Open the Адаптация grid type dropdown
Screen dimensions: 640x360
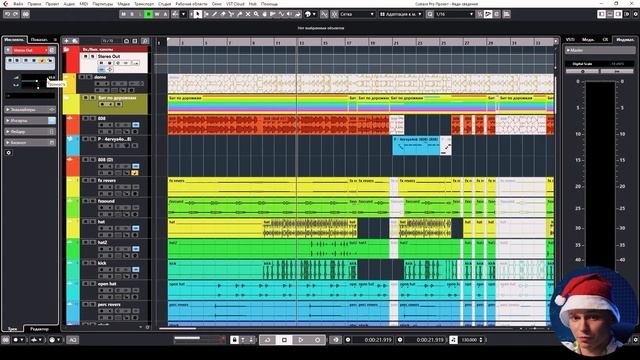pyautogui.click(x=401, y=14)
